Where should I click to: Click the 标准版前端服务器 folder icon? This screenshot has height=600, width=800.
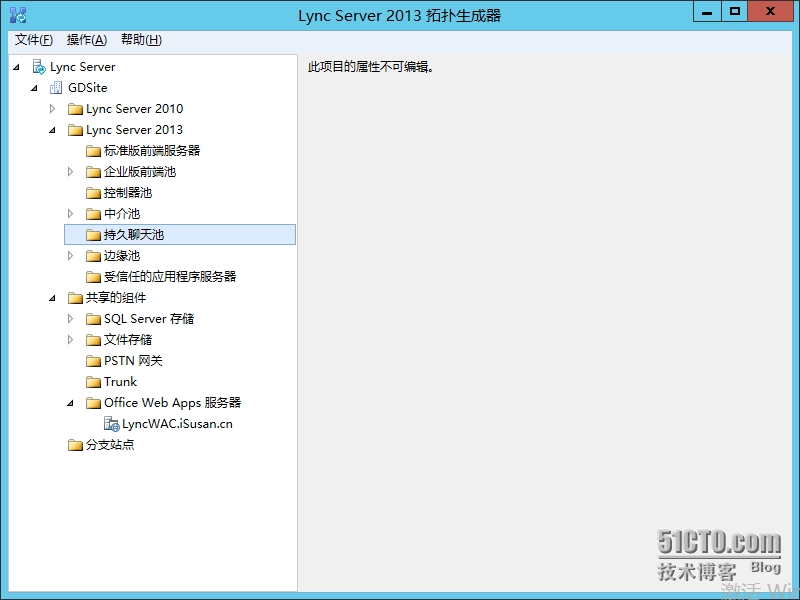93,151
